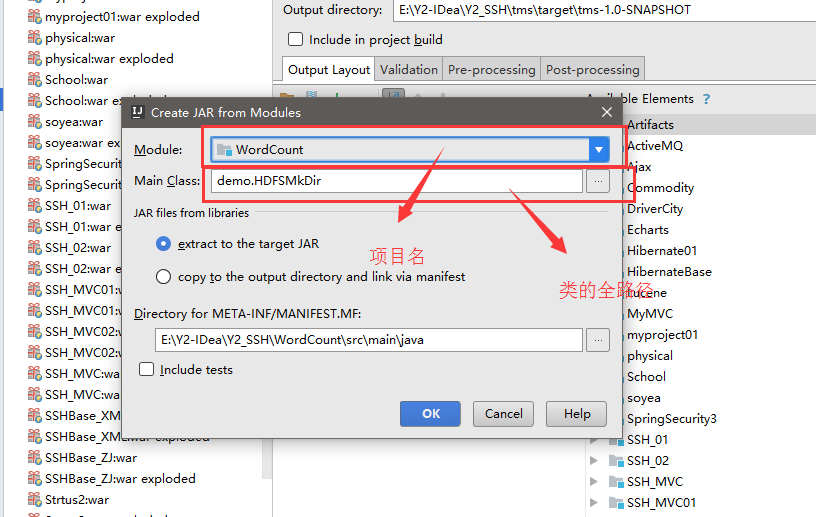Click the SSH_02 module folder icon
This screenshot has width=816, height=517.
point(617,461)
